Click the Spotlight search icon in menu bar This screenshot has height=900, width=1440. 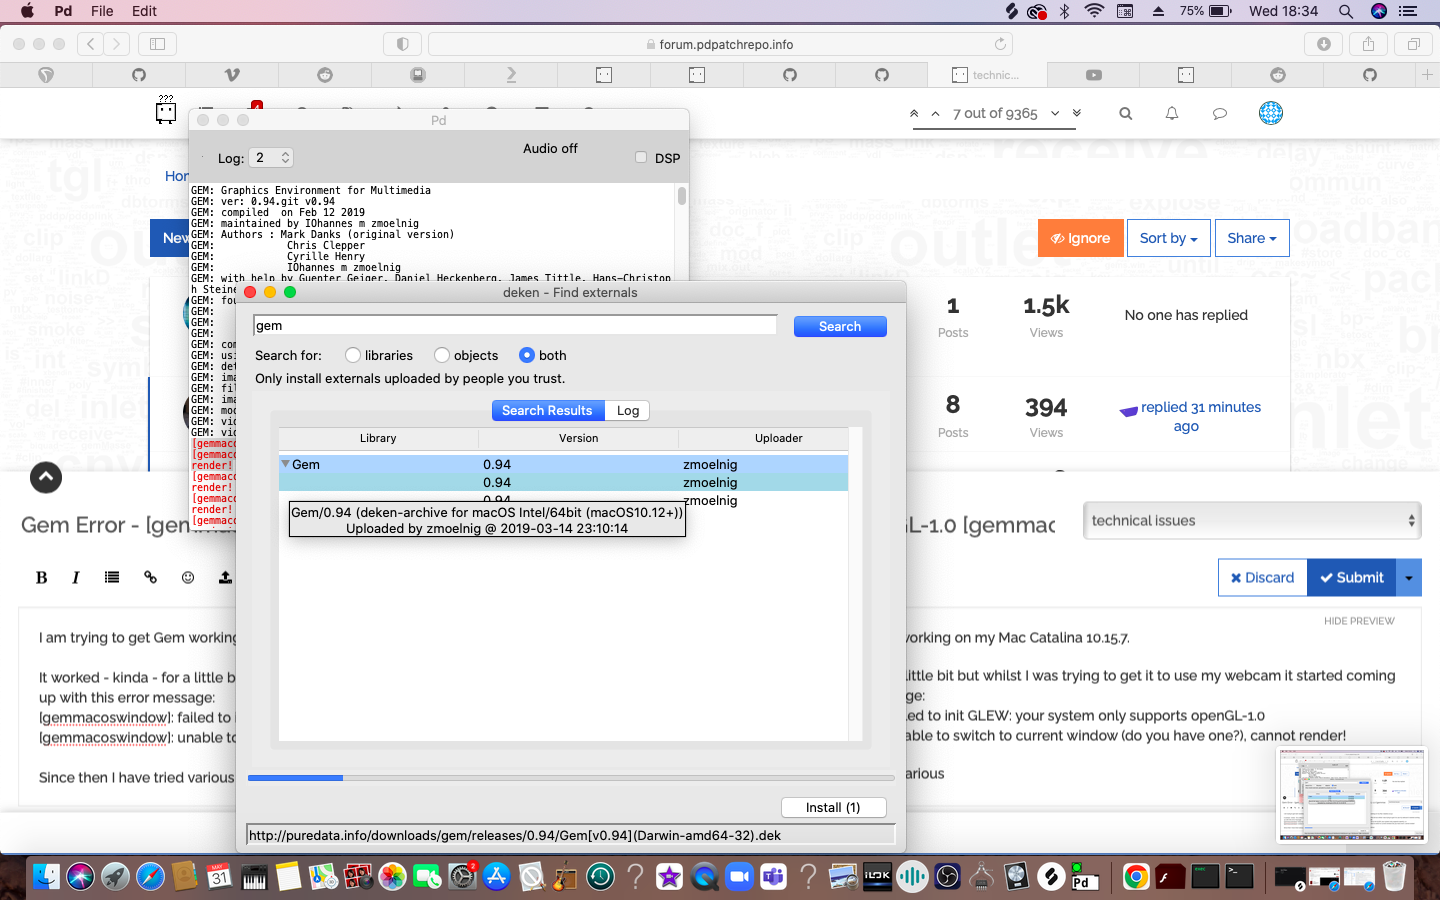coord(1346,11)
